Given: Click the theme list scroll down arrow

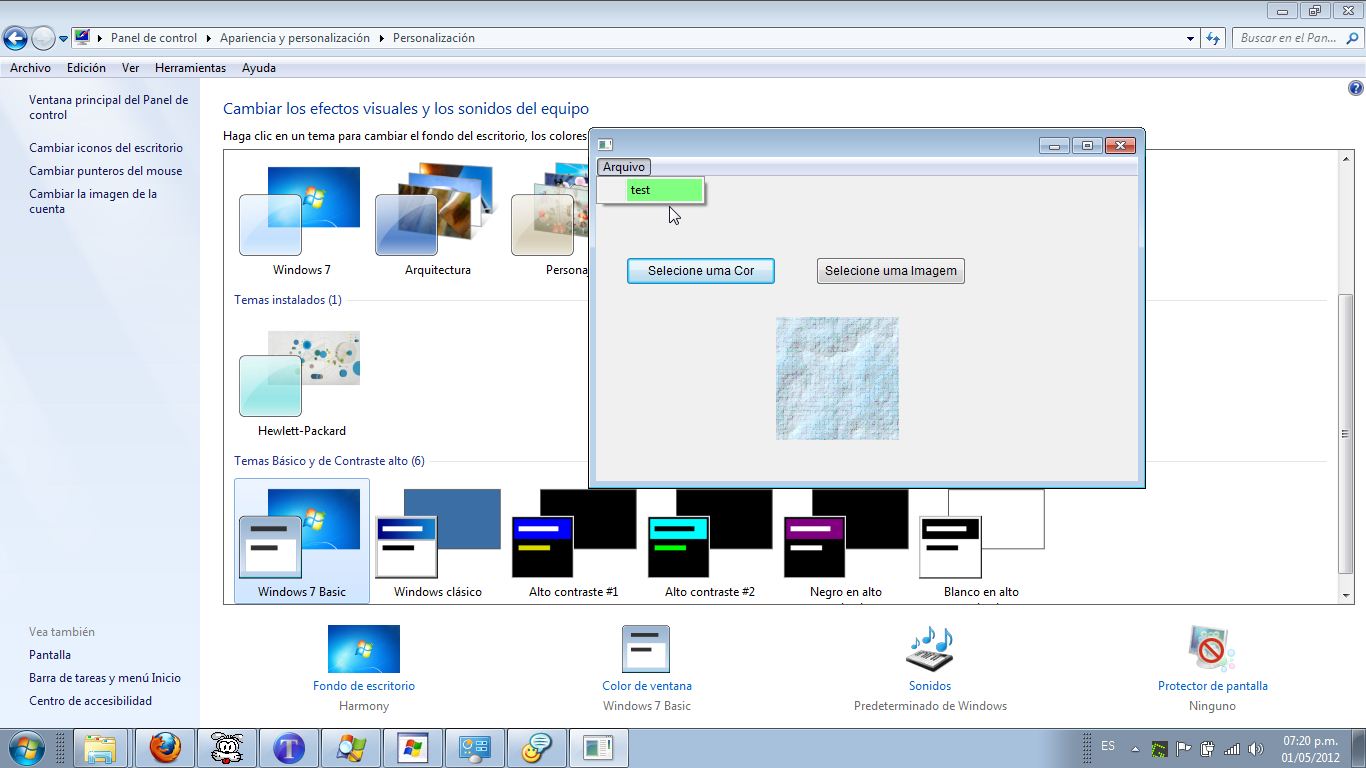Looking at the screenshot, I should click(1346, 595).
